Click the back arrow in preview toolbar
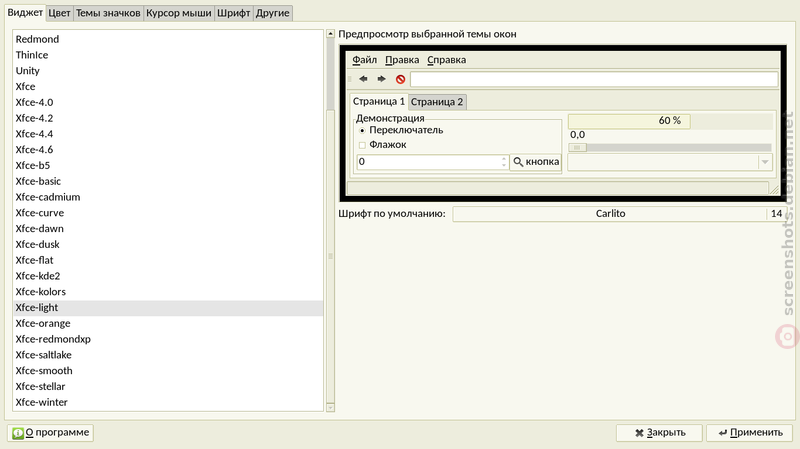The height and width of the screenshot is (449, 800). [363, 79]
